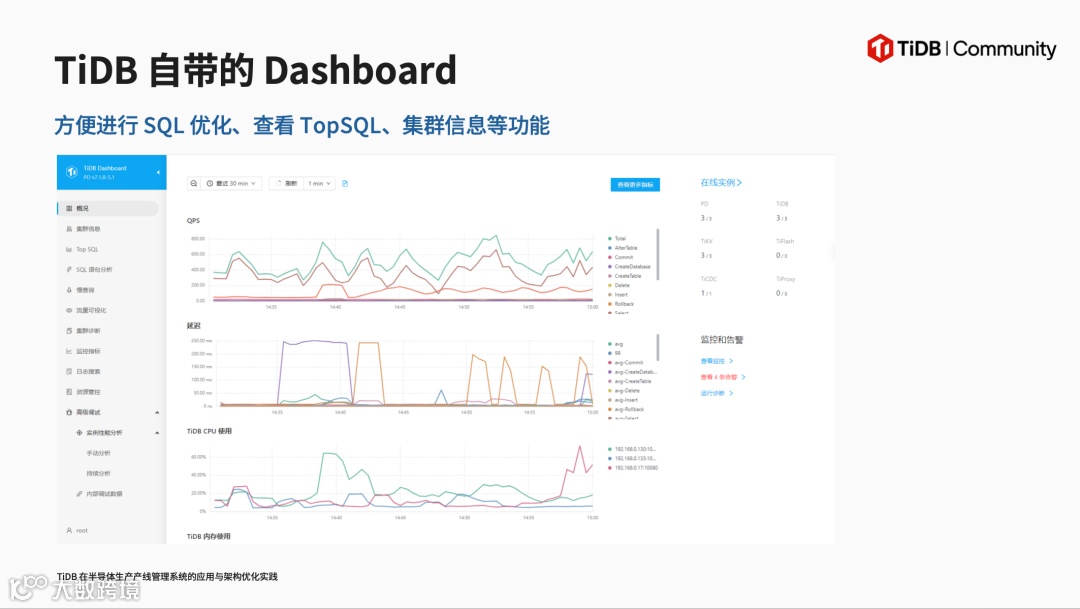Click the zoom-out magnifier icon

point(194,183)
